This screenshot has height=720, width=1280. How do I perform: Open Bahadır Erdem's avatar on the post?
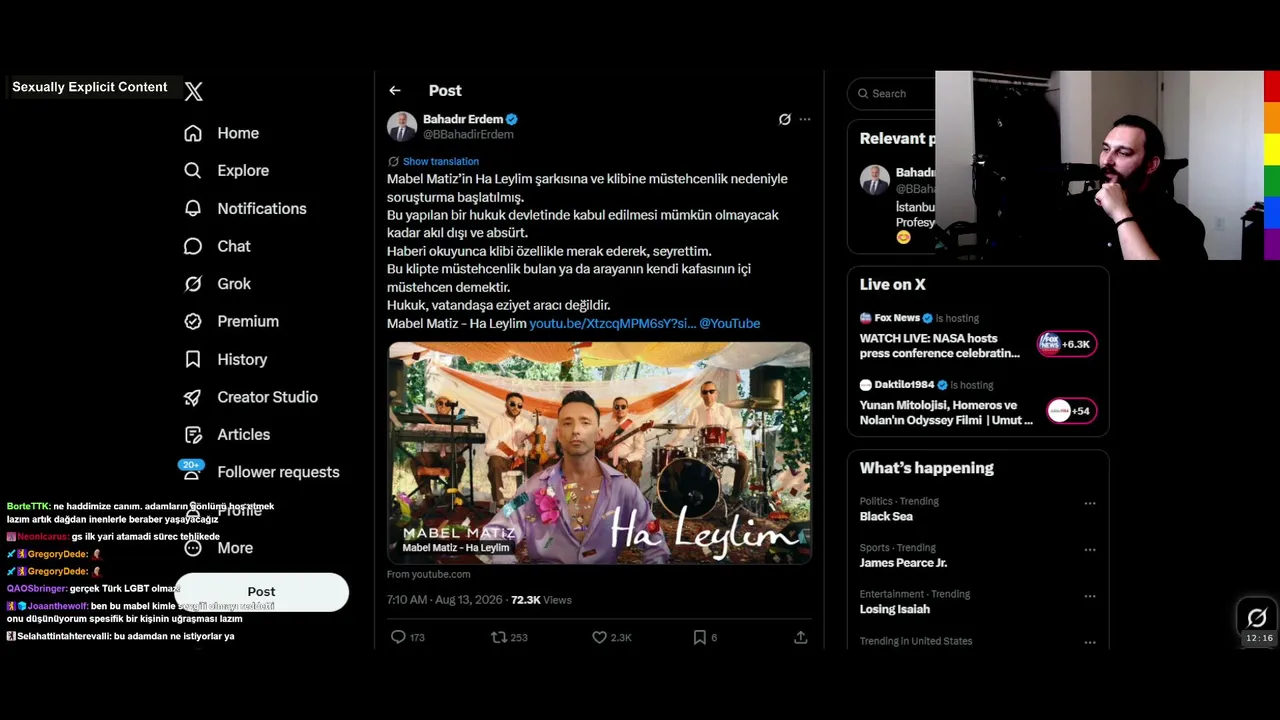(402, 126)
